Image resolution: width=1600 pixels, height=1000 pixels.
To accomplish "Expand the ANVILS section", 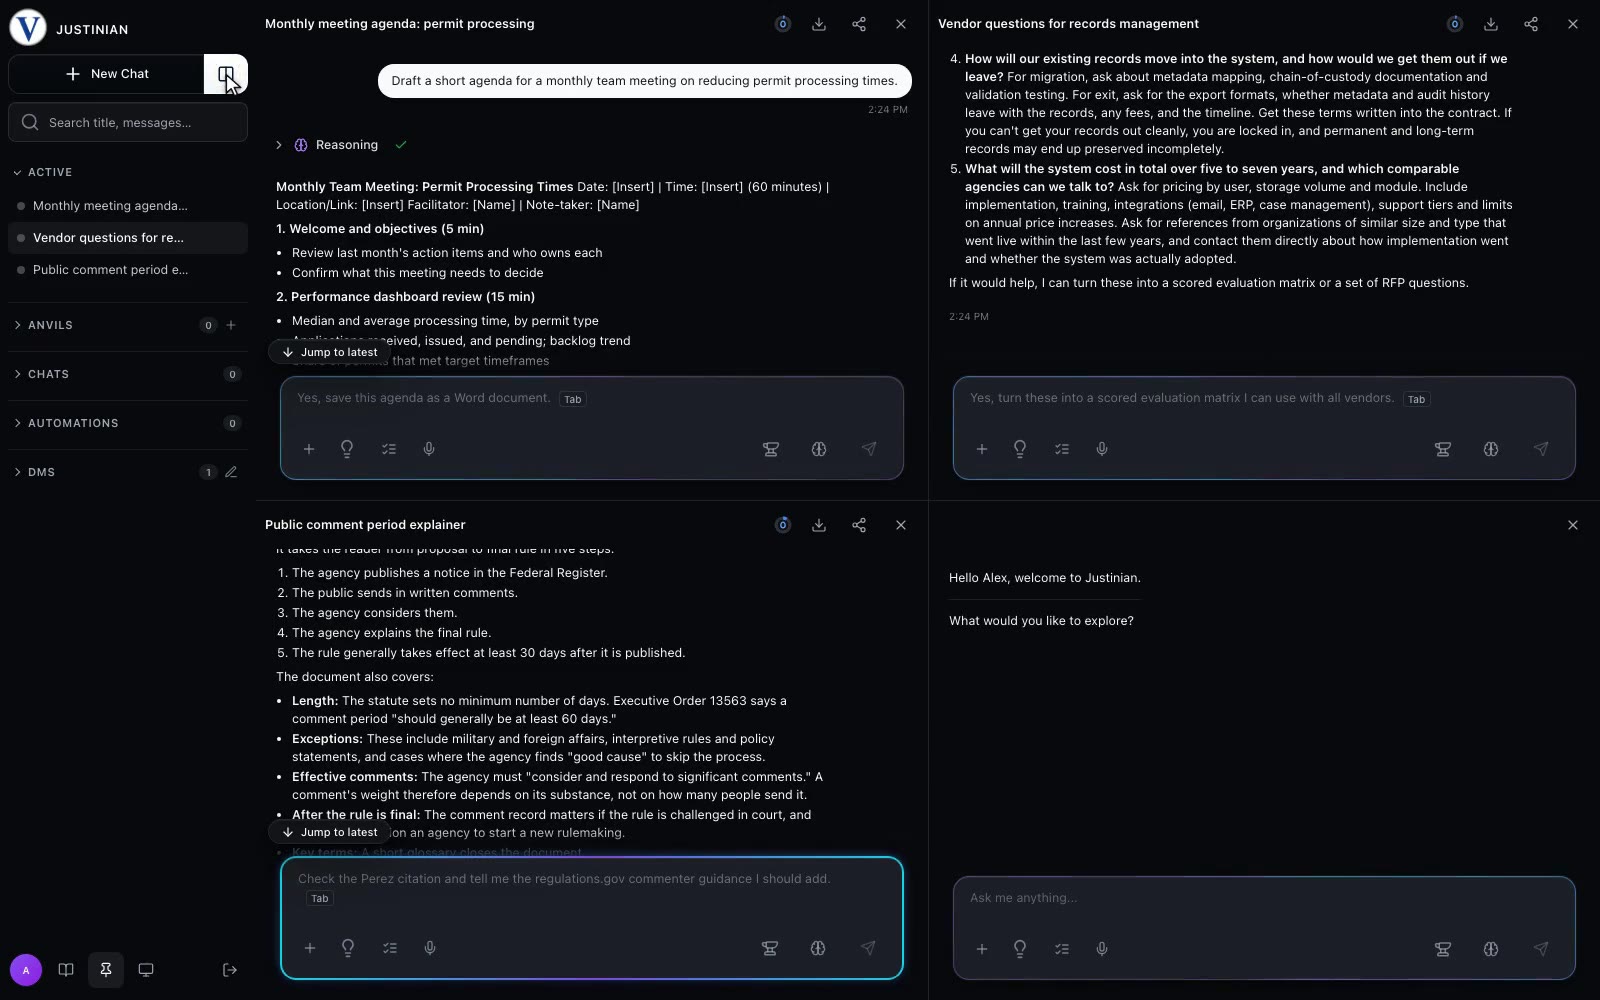I will coord(43,325).
